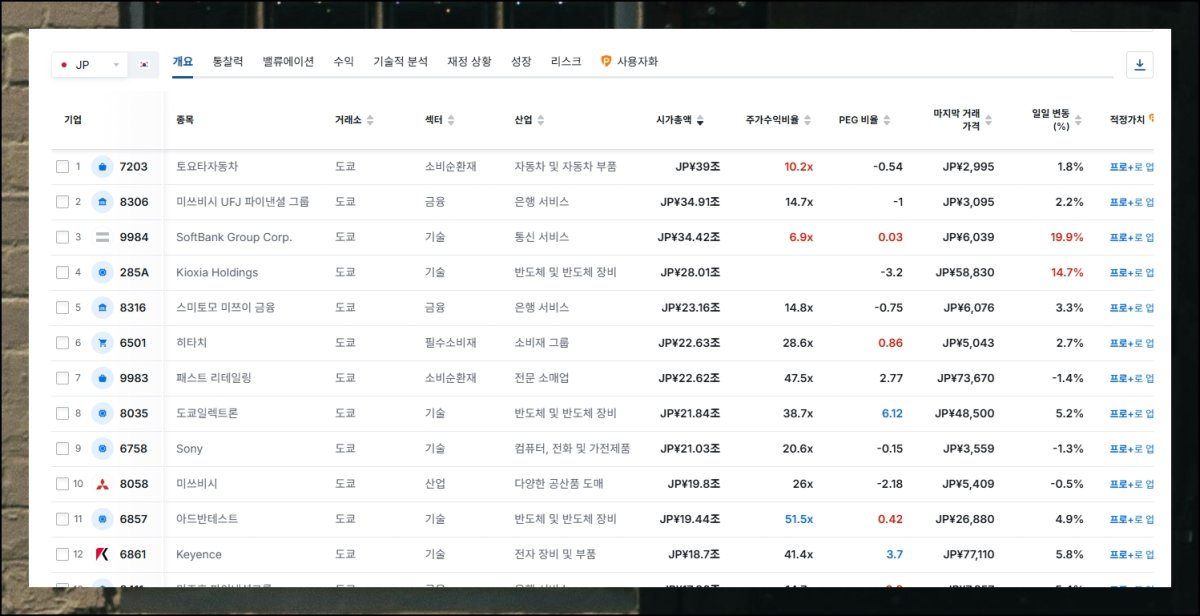Image resolution: width=1200 pixels, height=616 pixels.
Task: Open the 토요타자동차 stock link
Action: point(207,167)
